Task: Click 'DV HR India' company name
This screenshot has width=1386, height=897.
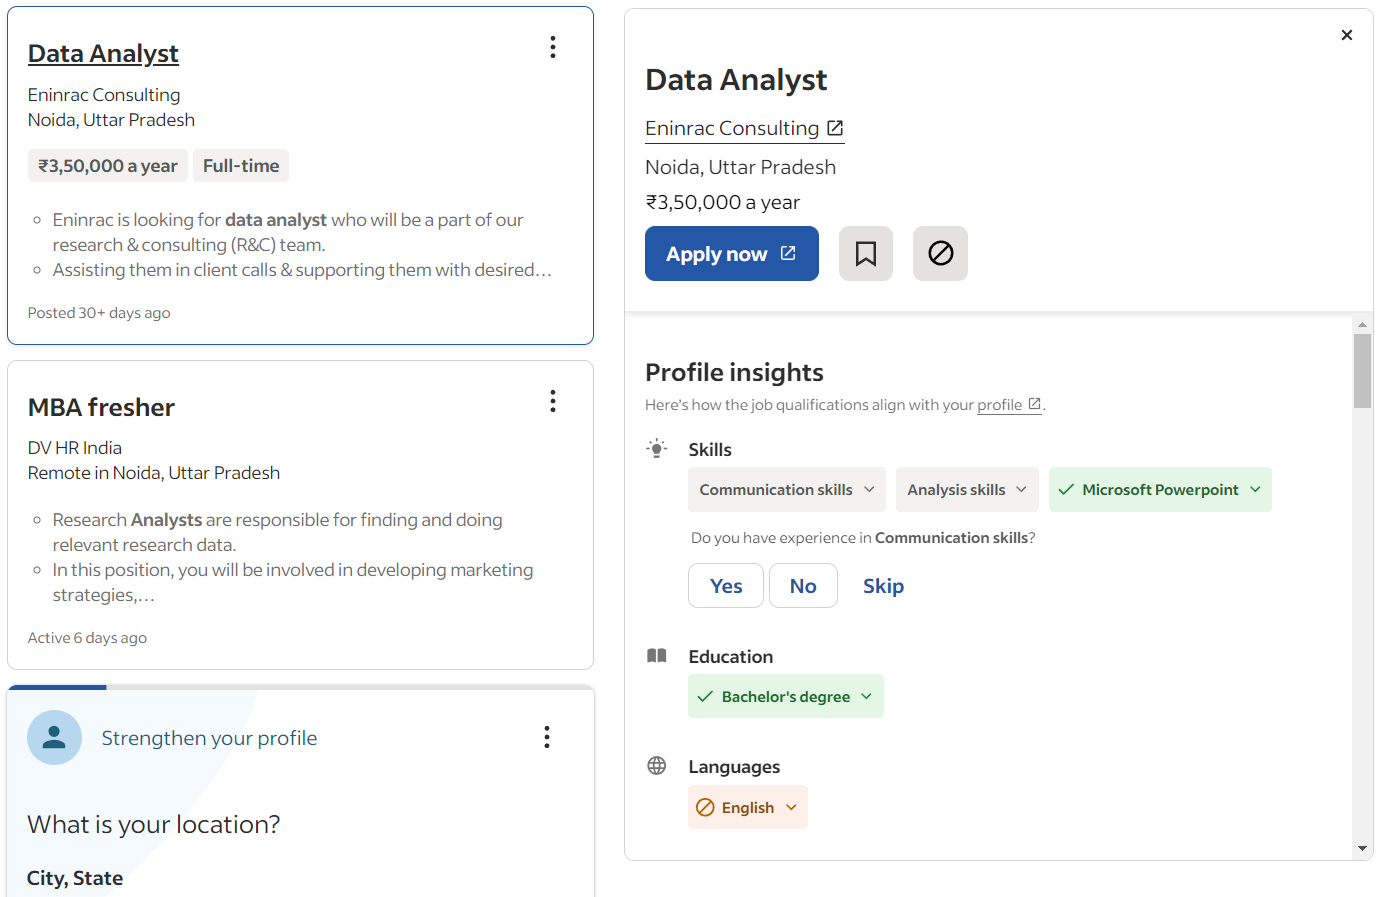Action: tap(75, 448)
